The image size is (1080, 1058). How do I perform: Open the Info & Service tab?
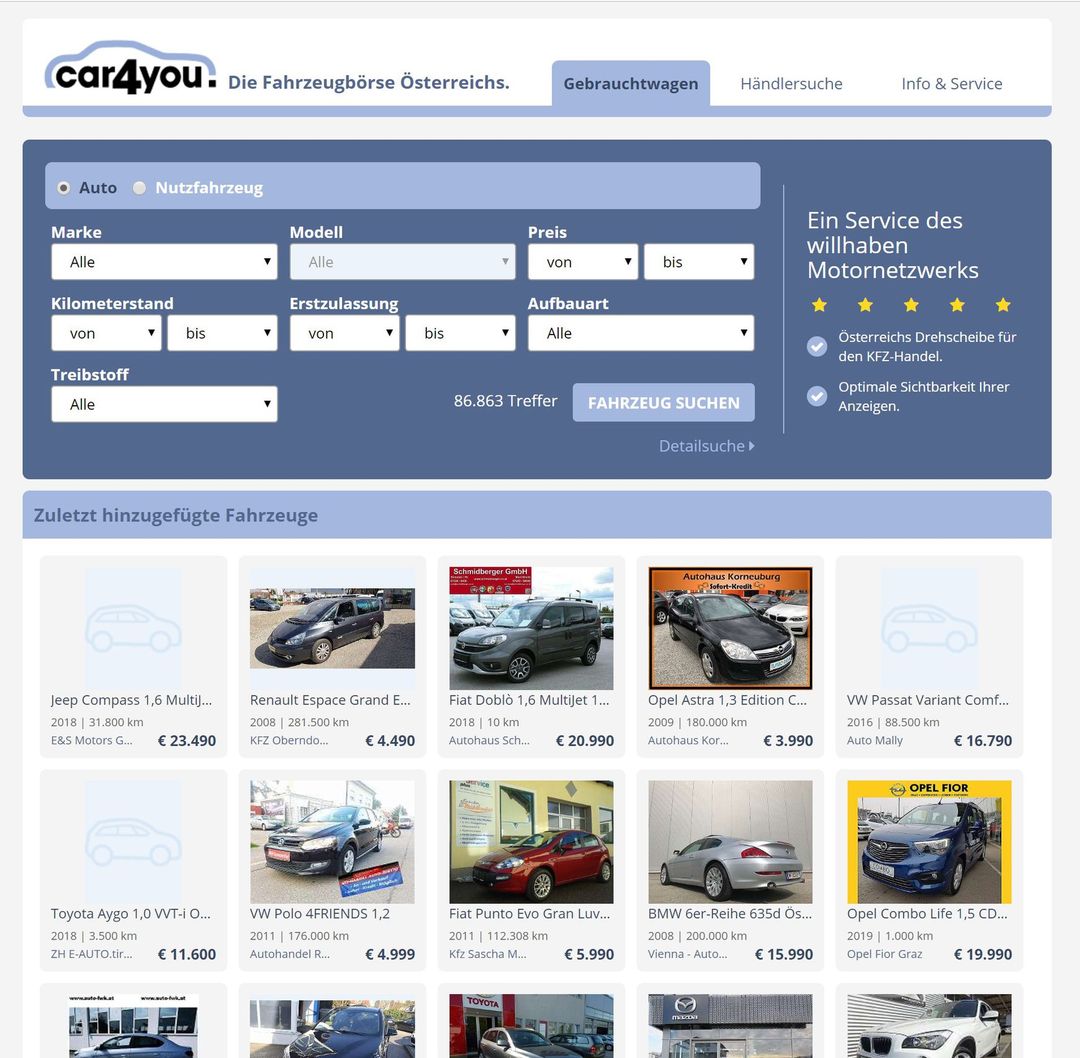click(x=951, y=84)
